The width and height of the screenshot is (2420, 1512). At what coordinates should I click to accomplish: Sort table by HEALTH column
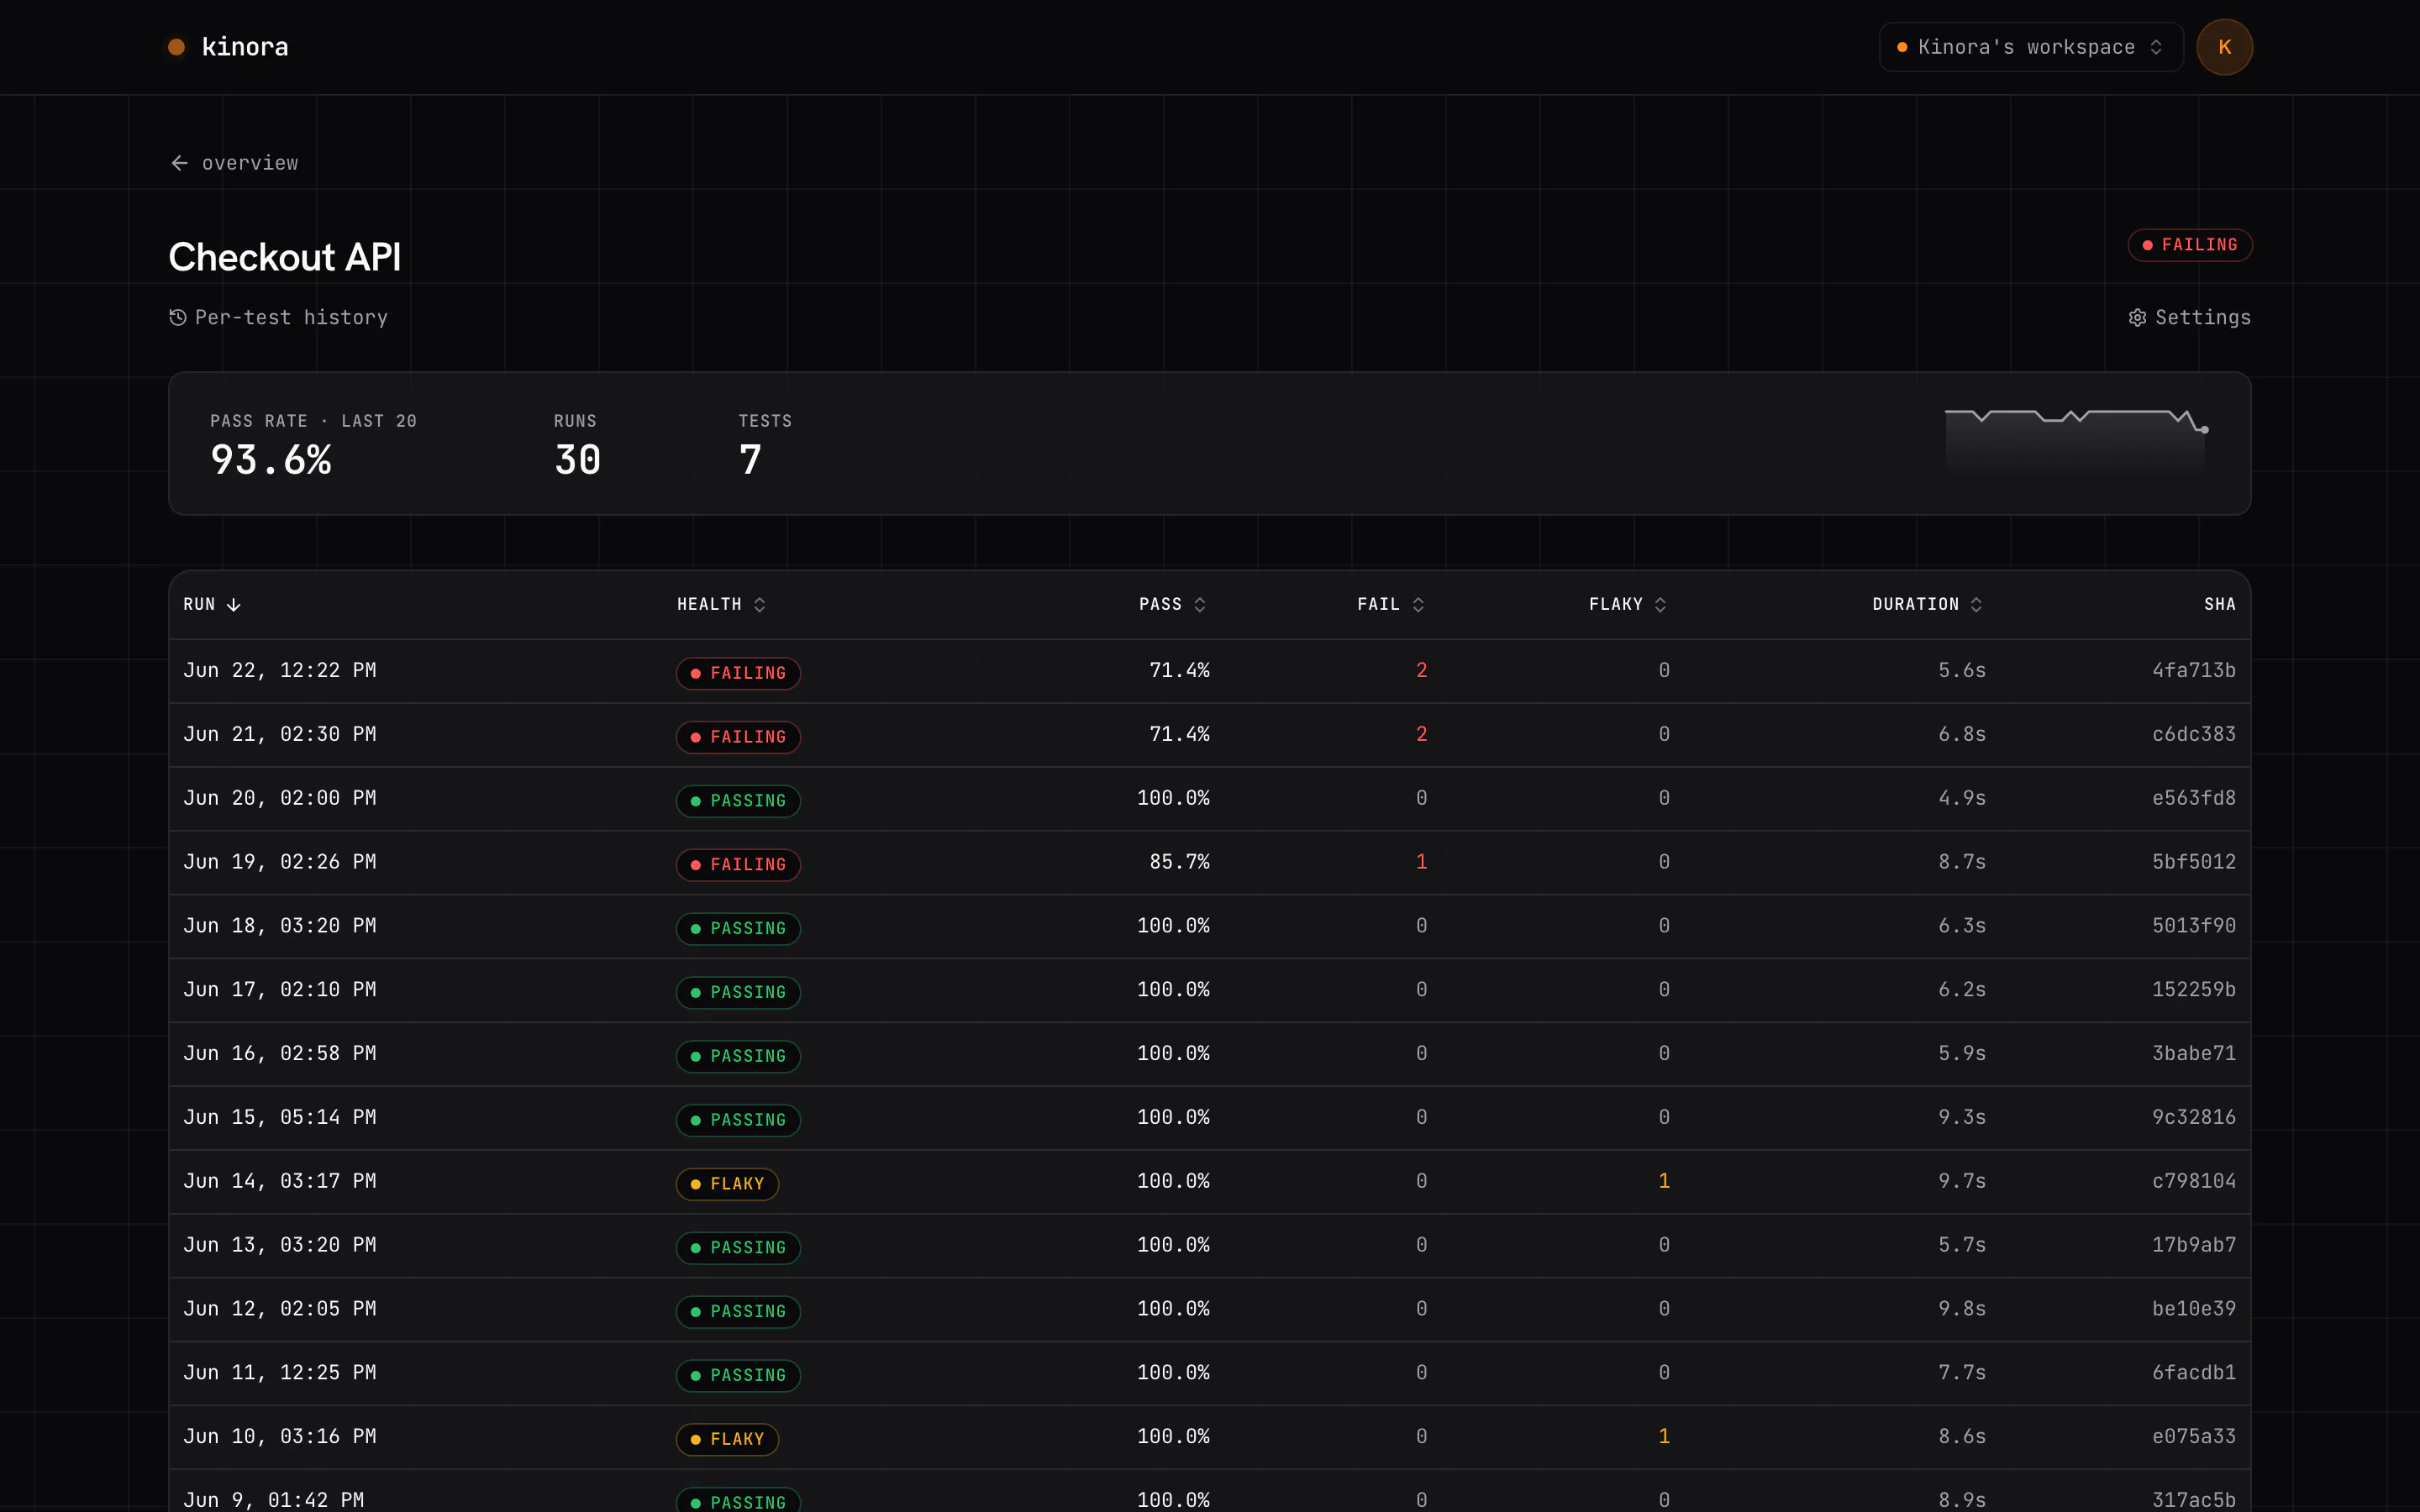point(721,604)
